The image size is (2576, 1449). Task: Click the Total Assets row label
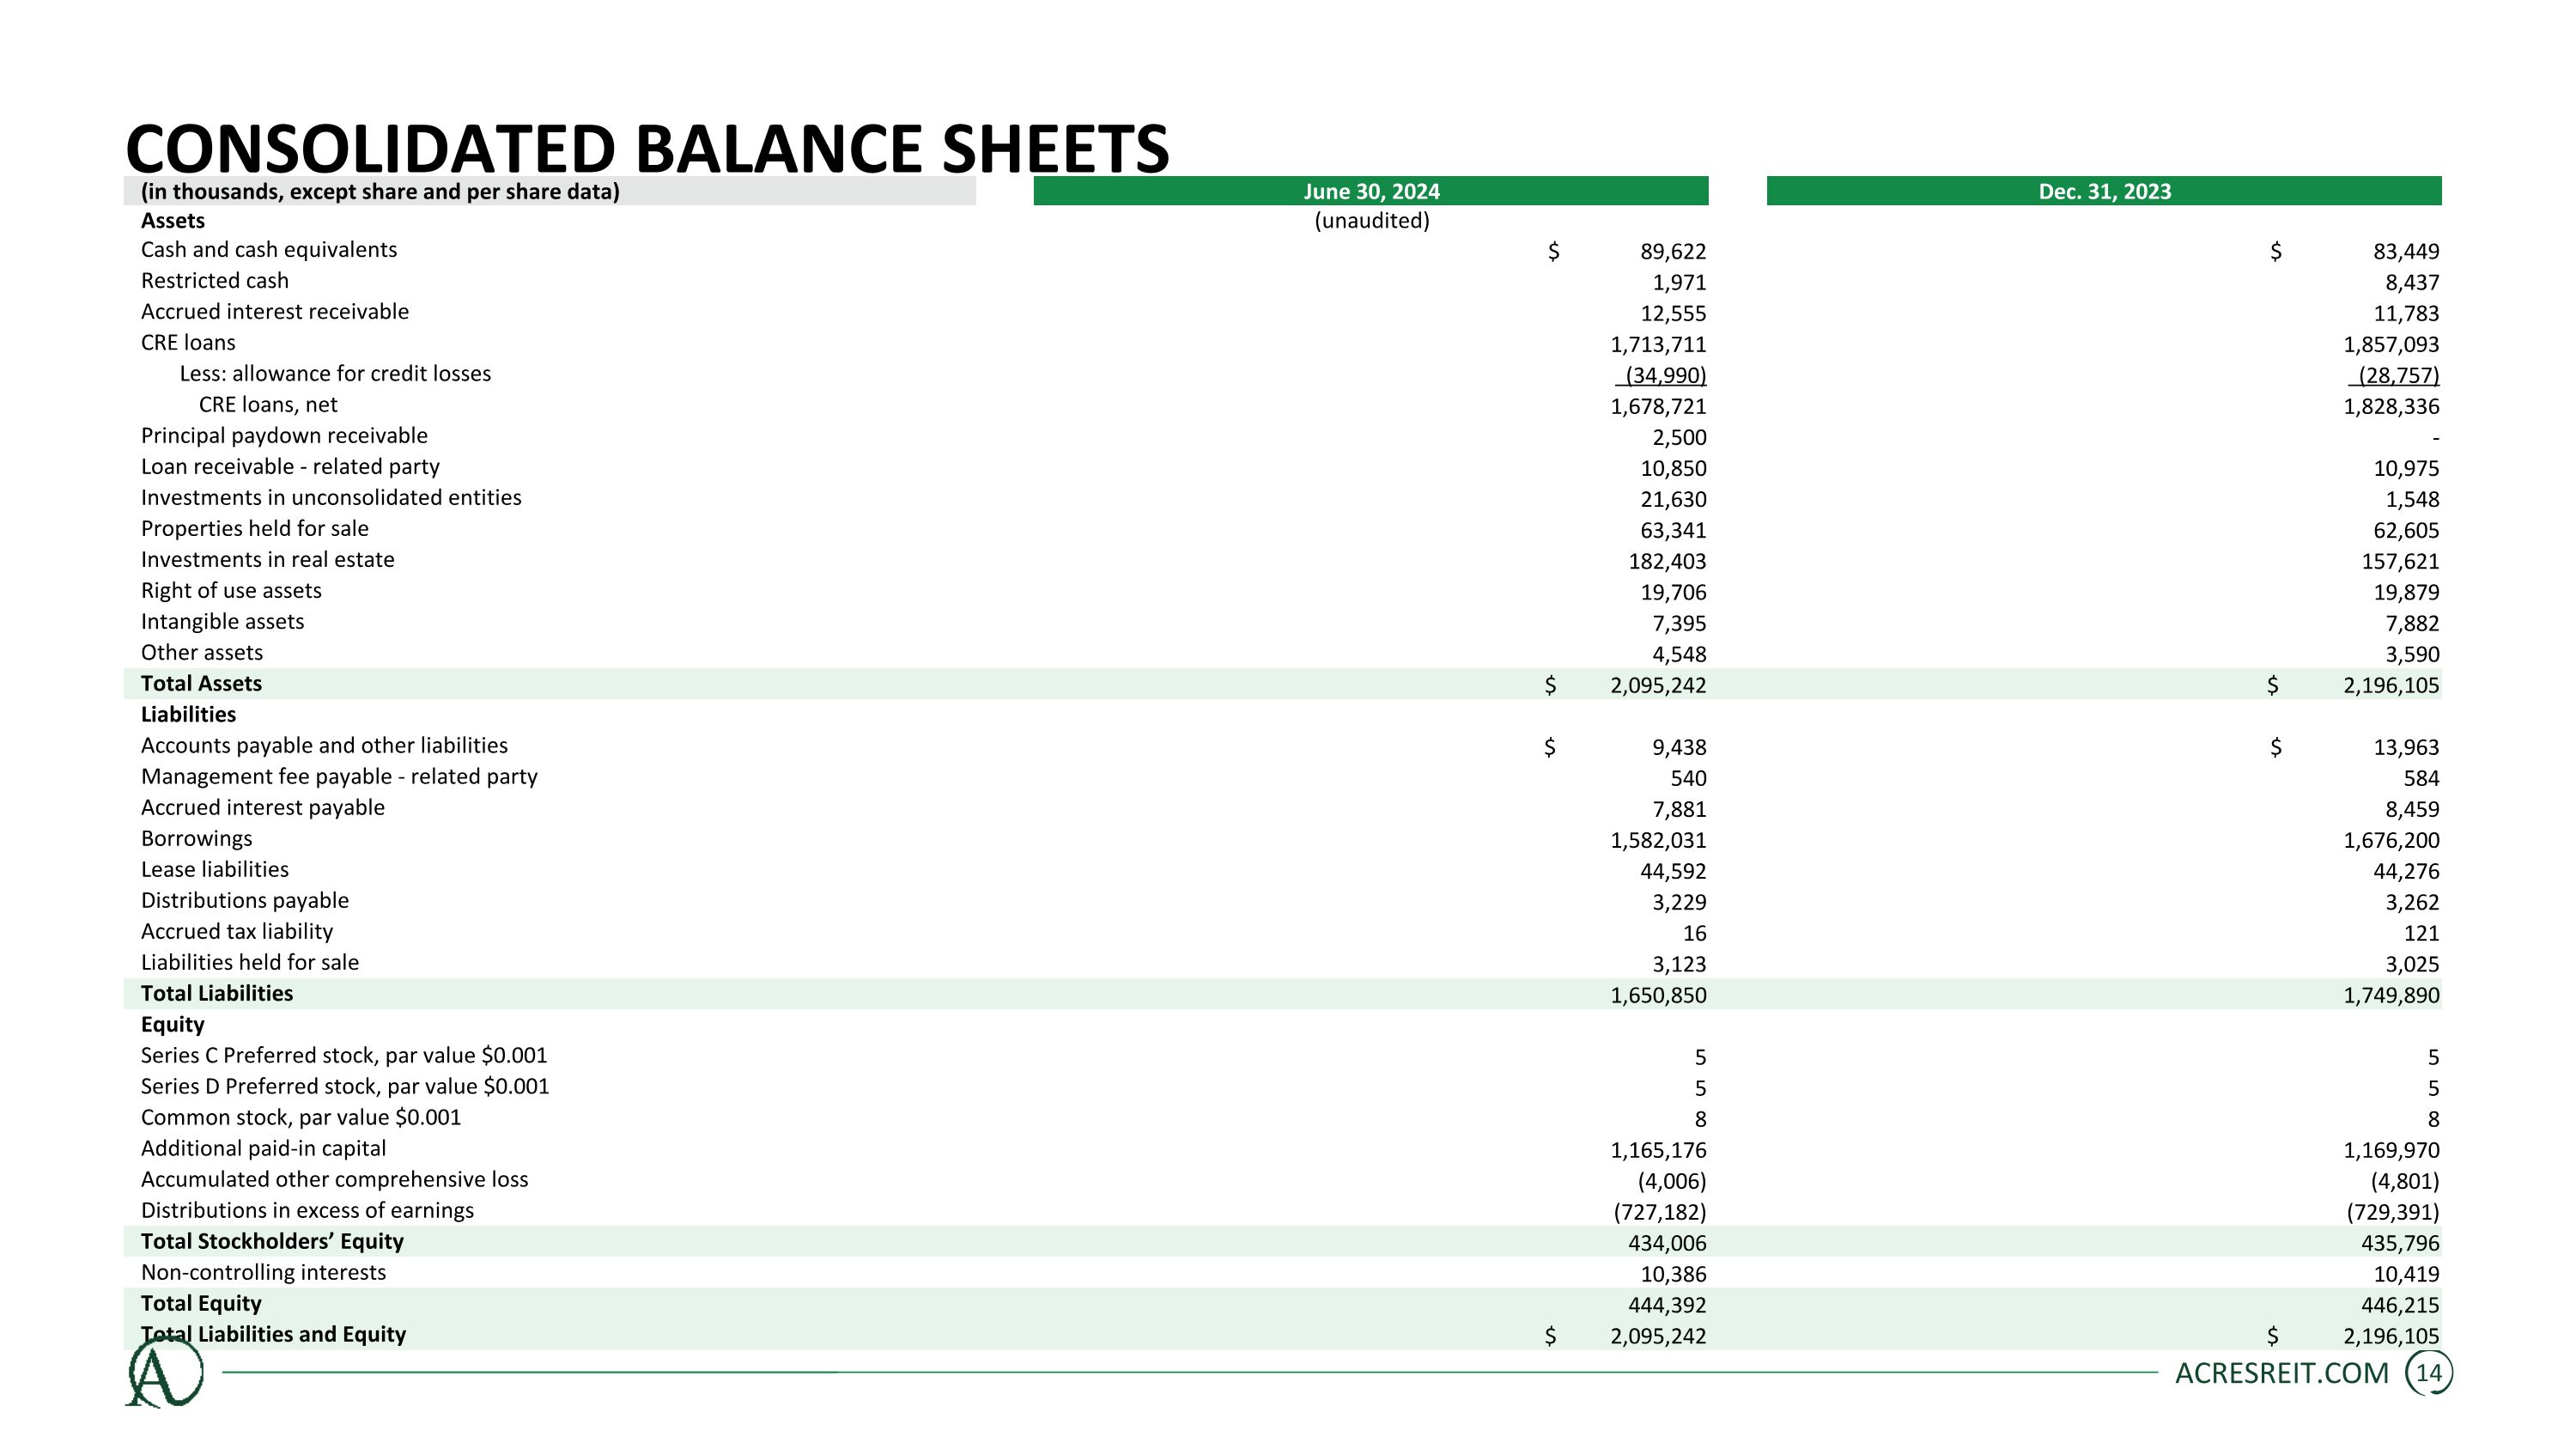(201, 683)
